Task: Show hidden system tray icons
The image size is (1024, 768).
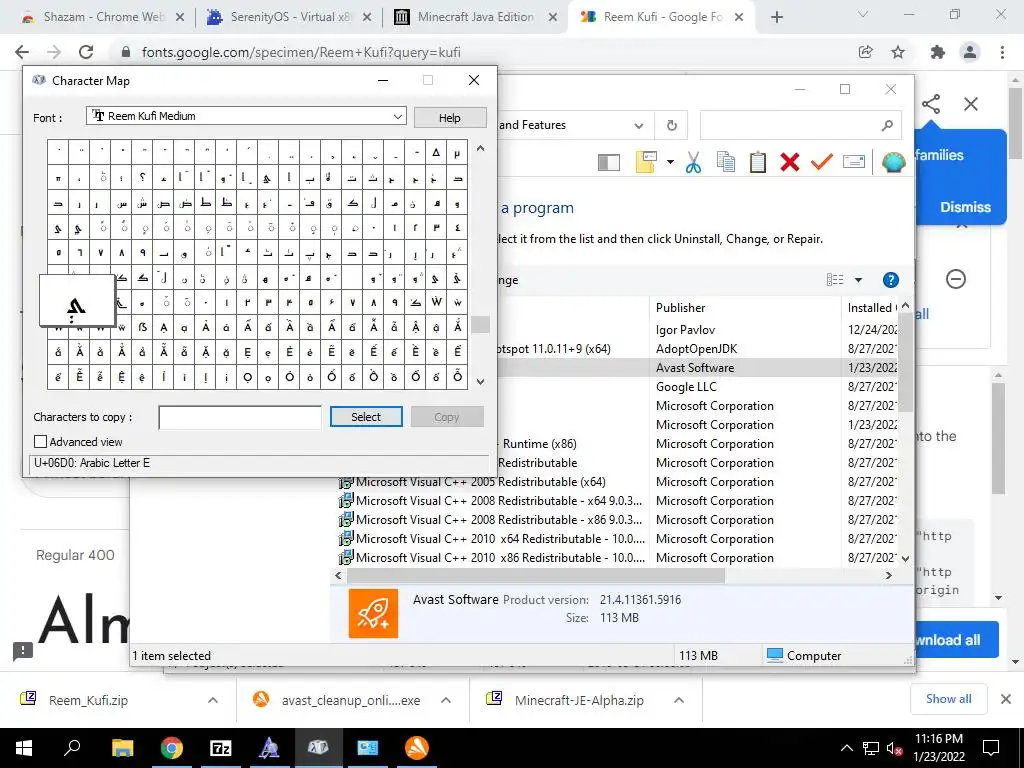Action: point(846,748)
